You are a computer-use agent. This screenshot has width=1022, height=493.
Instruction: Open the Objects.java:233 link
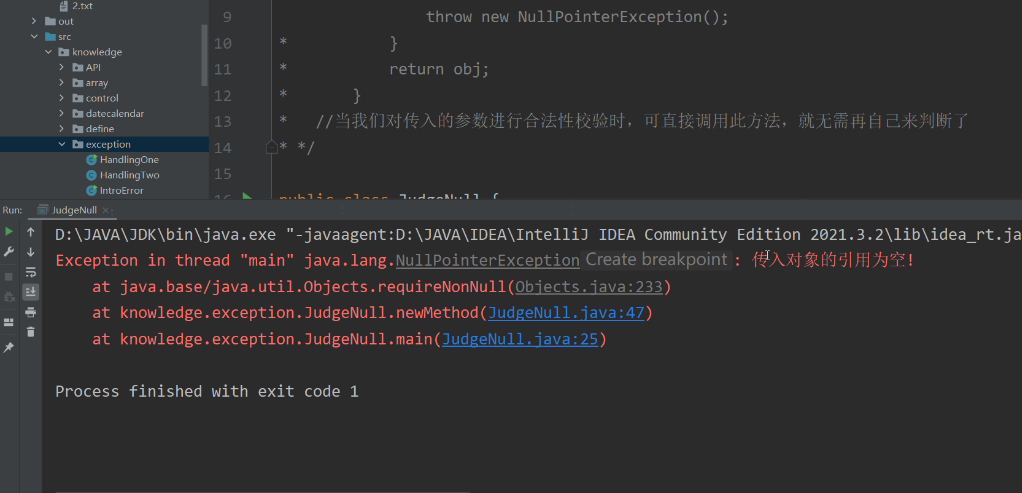tap(589, 287)
